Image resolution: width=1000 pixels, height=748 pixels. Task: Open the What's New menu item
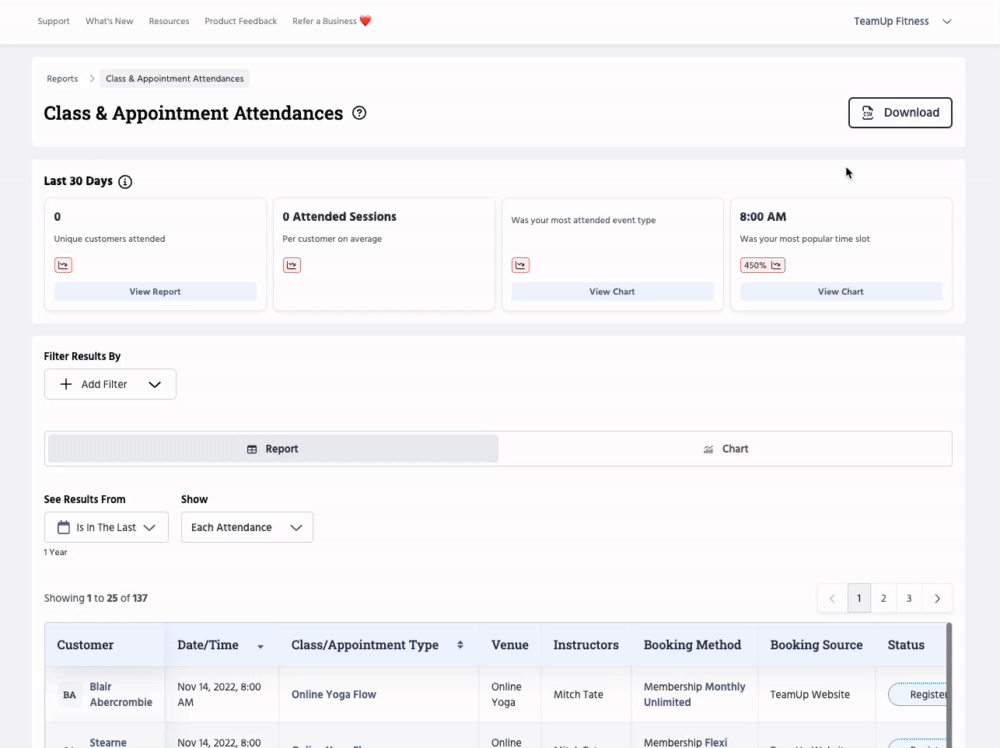click(109, 21)
